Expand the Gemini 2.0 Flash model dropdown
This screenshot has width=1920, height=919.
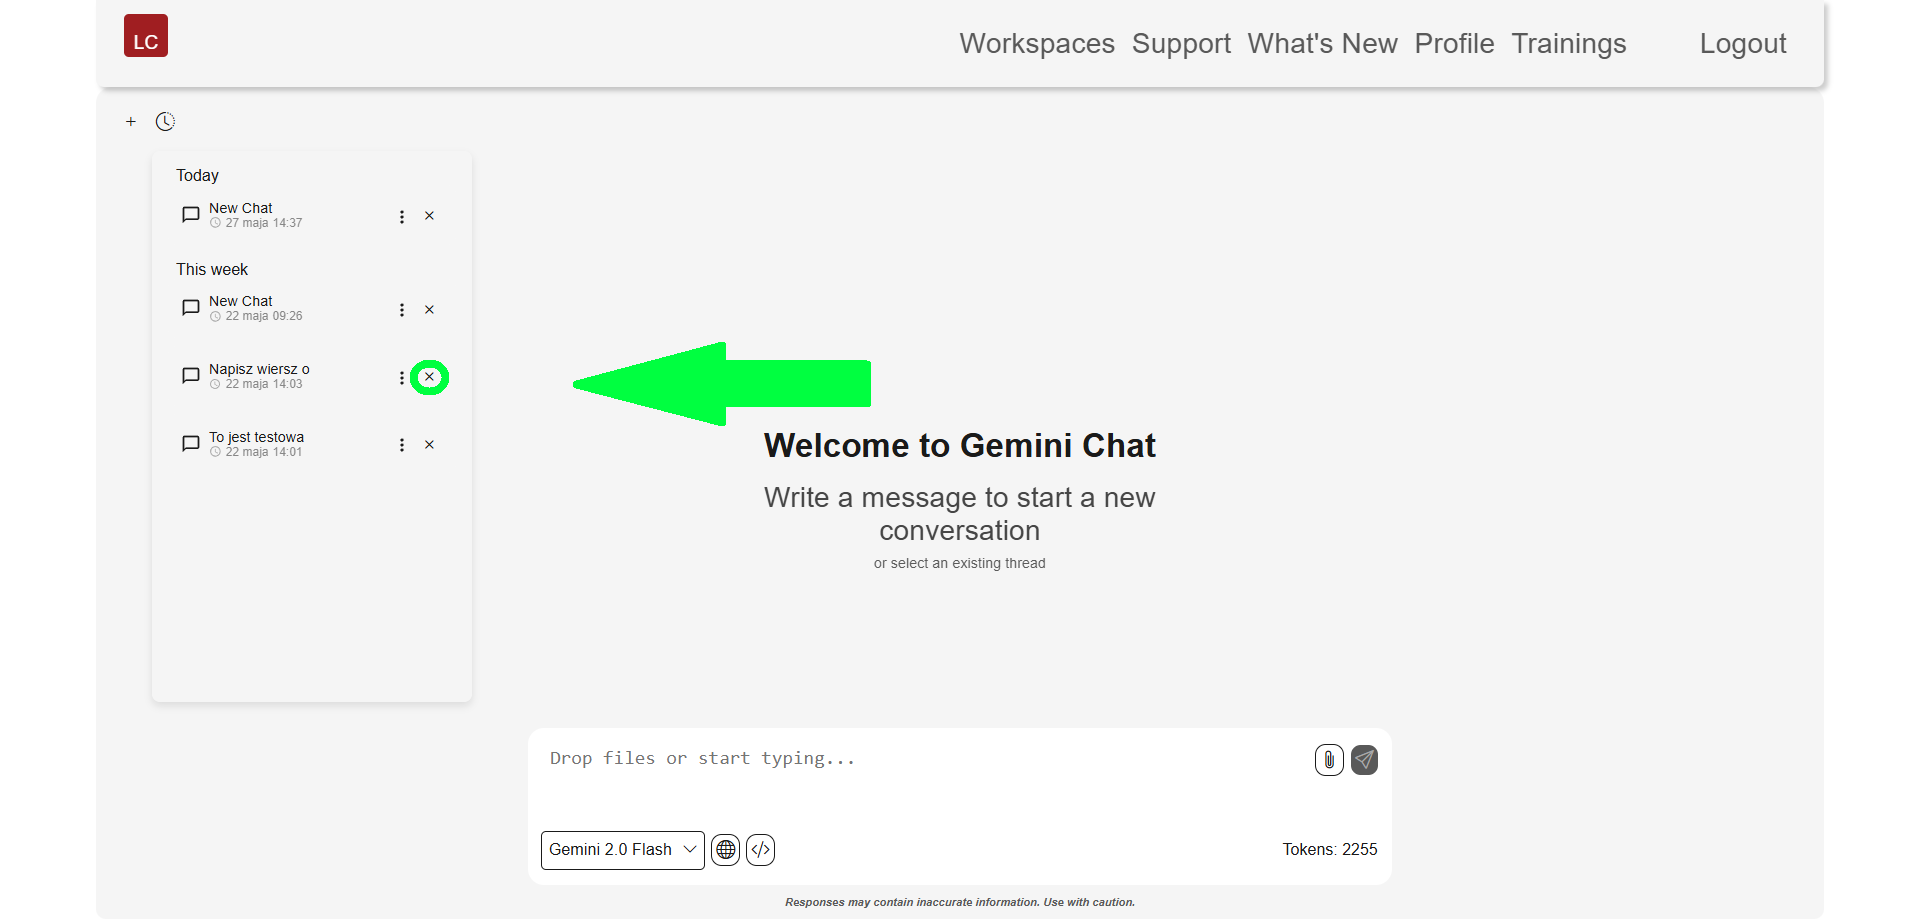coord(623,850)
